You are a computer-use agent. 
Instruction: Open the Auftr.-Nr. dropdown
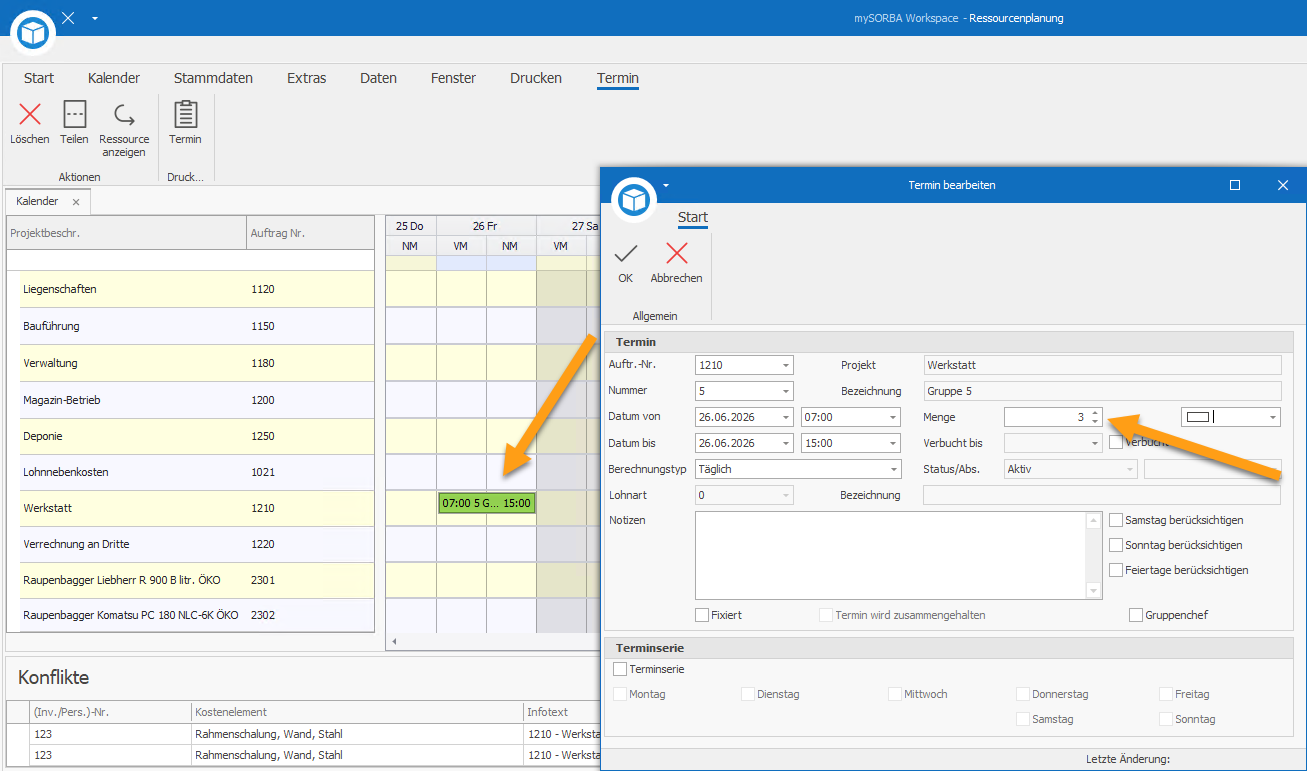point(786,365)
